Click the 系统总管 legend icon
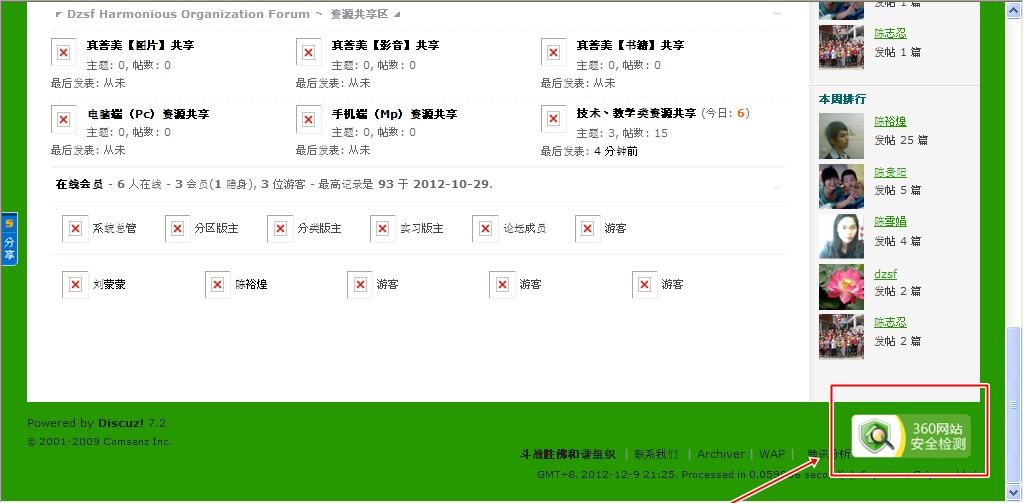 pyautogui.click(x=74, y=229)
